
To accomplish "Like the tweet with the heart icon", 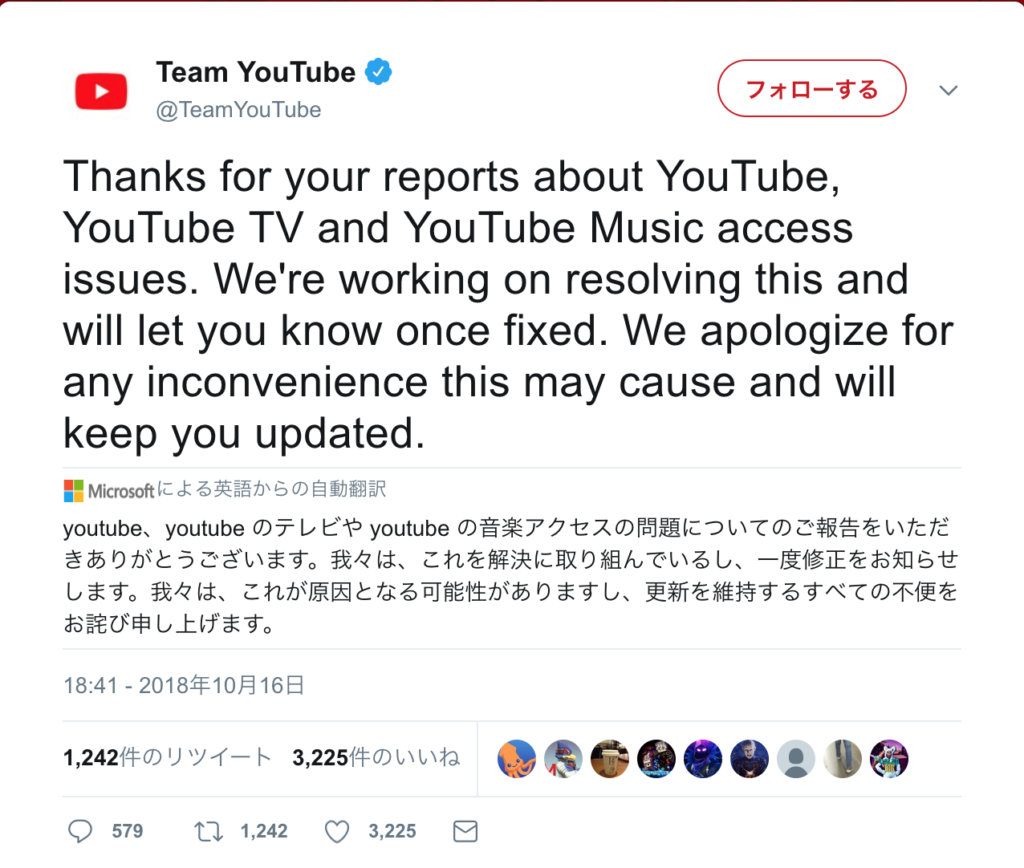I will pos(338,831).
